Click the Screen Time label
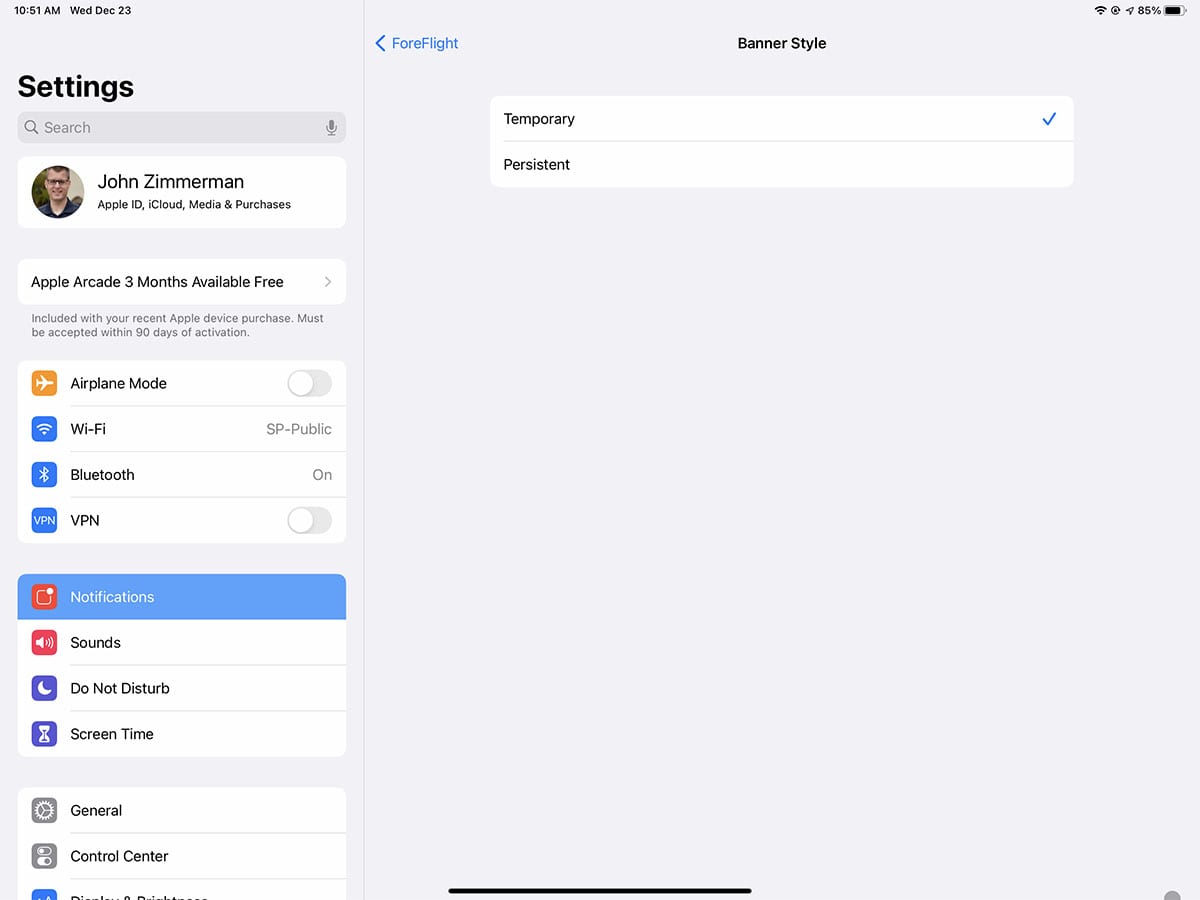 pyautogui.click(x=112, y=734)
